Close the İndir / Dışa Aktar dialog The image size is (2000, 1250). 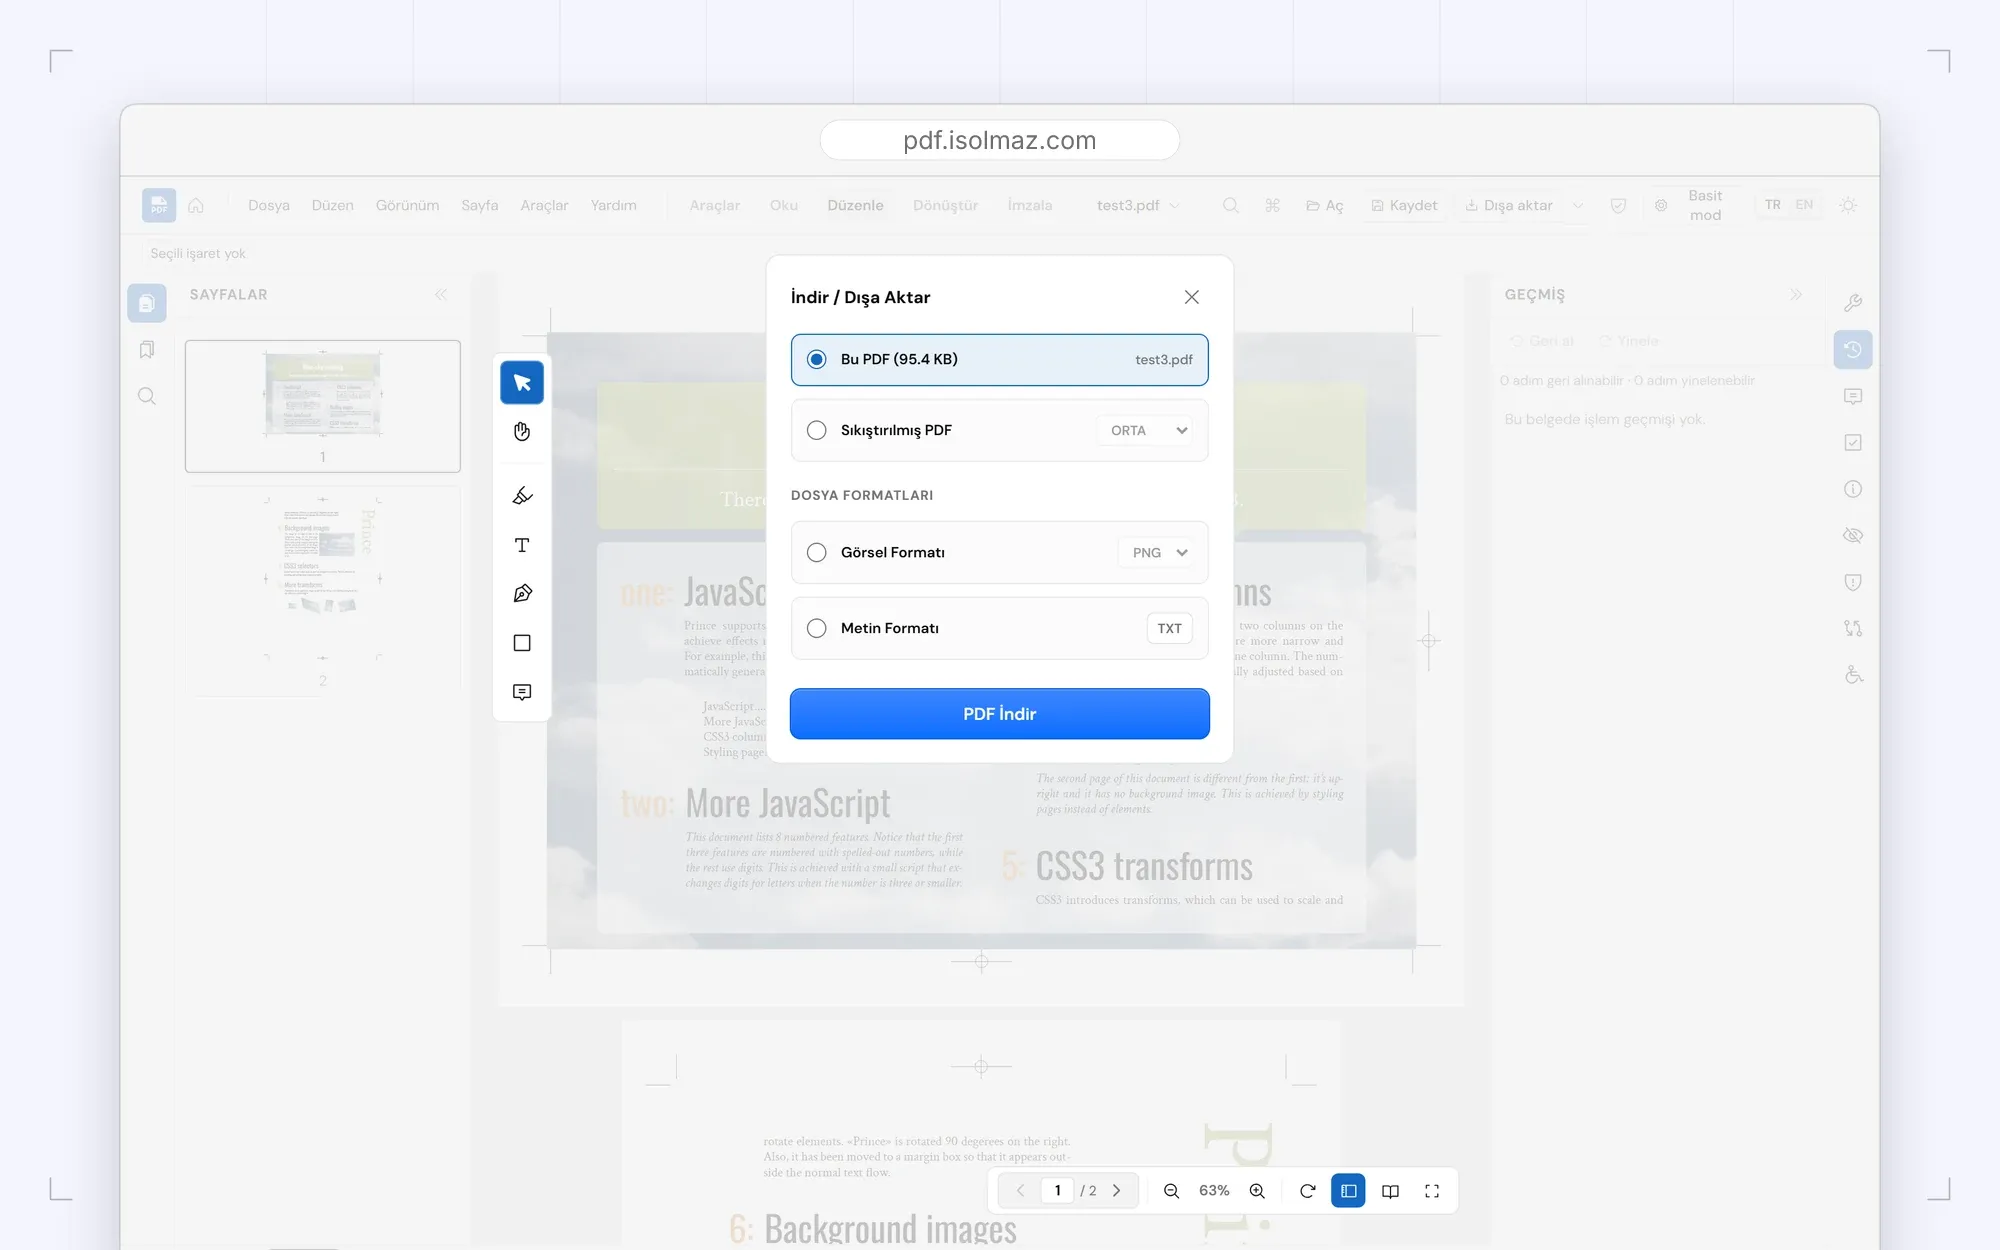(x=1191, y=297)
